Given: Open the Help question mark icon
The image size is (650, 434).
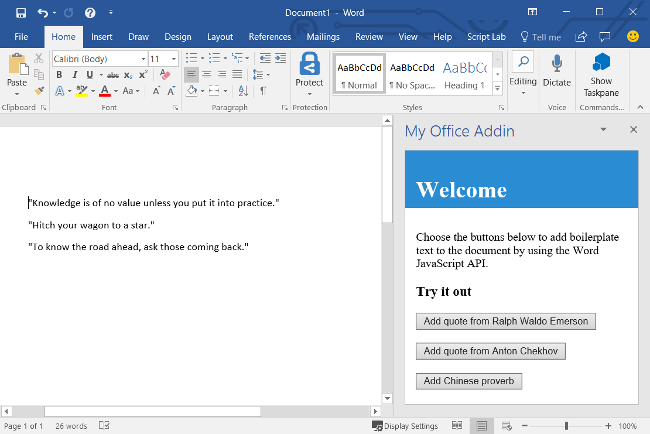Looking at the screenshot, I should coord(90,13).
